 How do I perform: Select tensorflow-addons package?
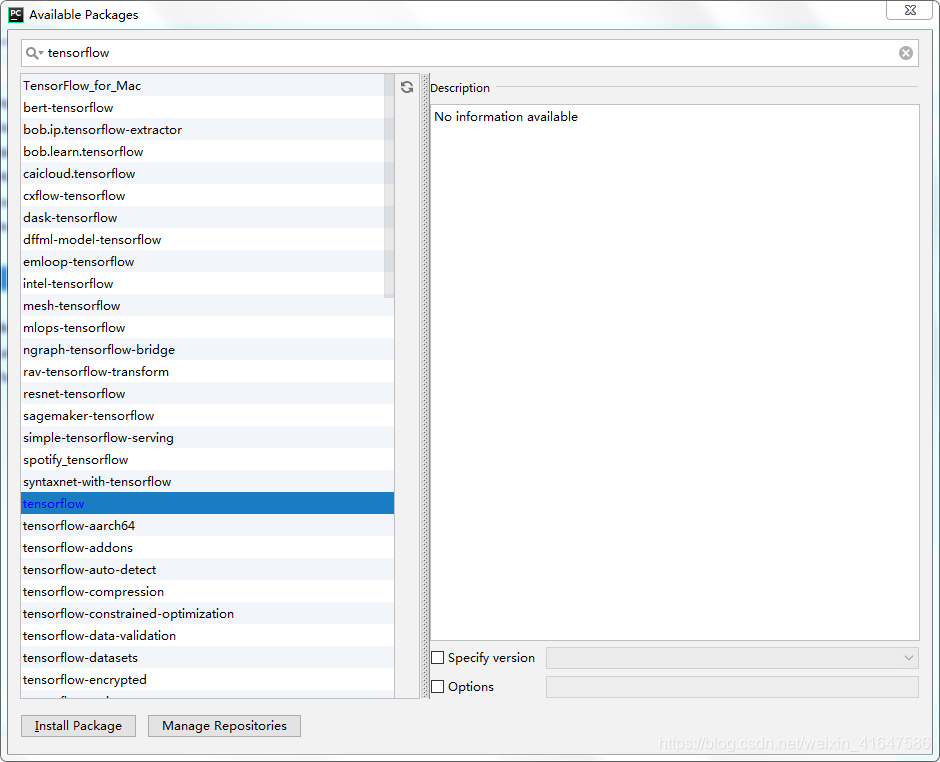tap(207, 547)
